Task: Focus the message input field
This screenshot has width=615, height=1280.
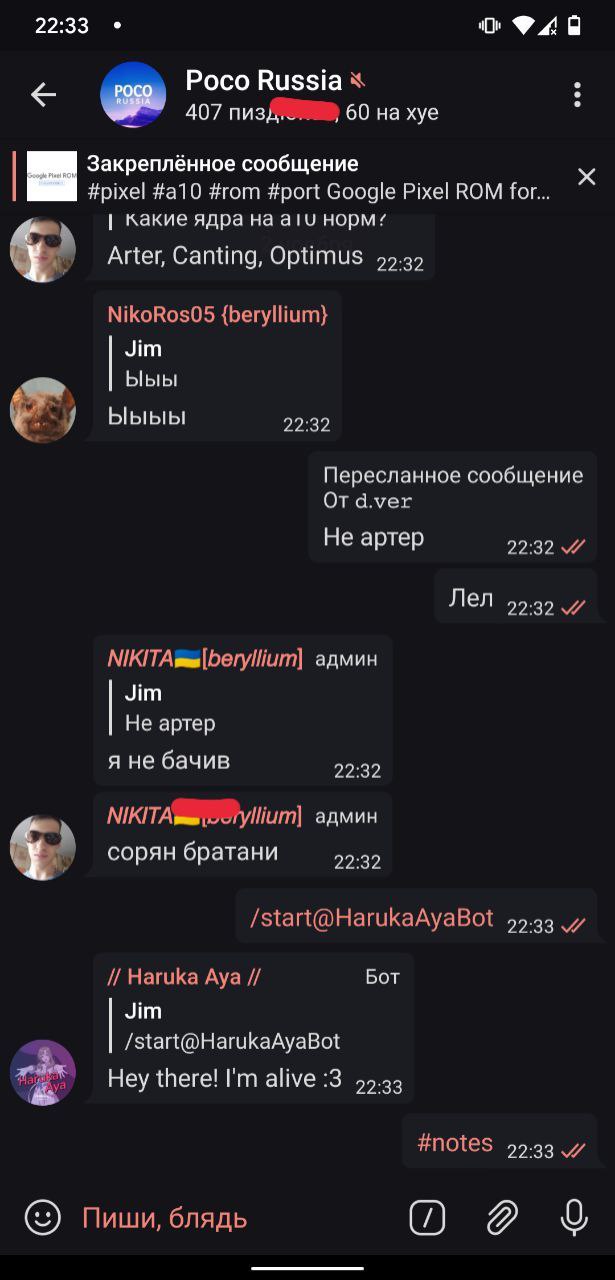Action: pos(235,1217)
